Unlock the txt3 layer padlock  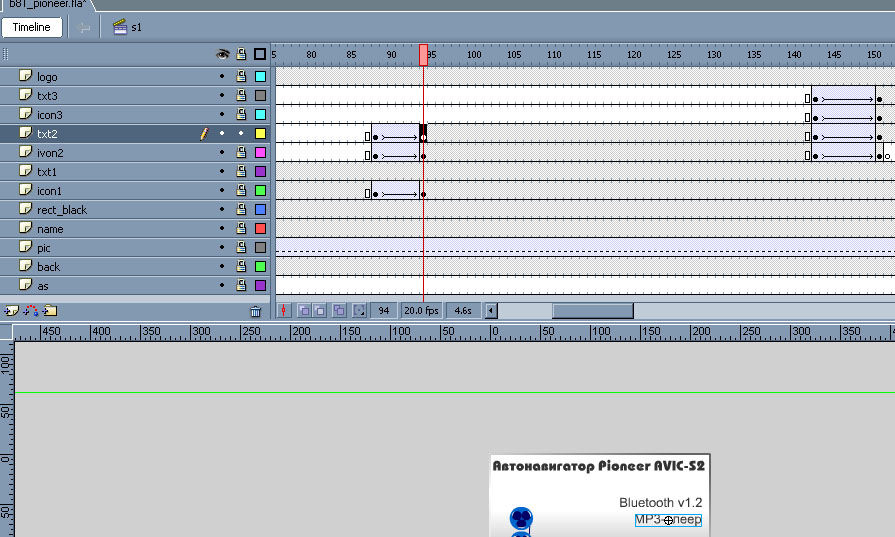(241, 95)
